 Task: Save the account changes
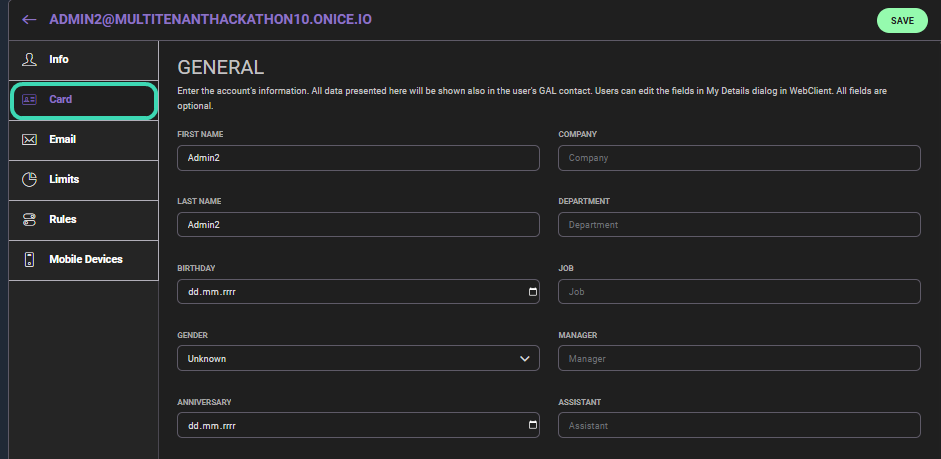902,21
